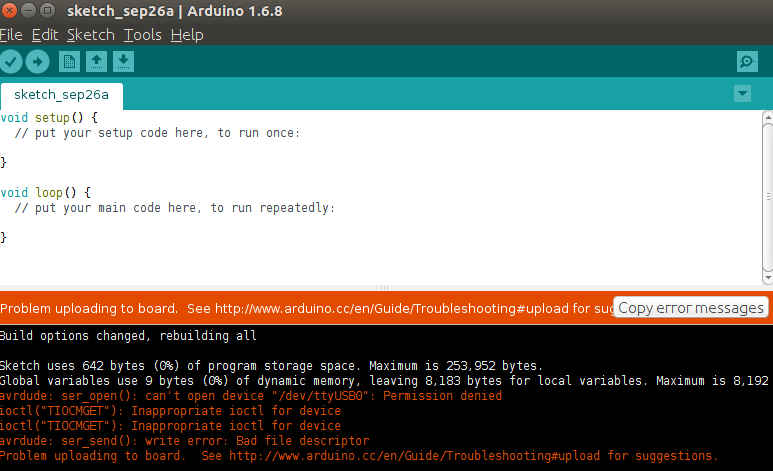Viewport: 773px width, 471px height.
Task: Open the Help menu
Action: [187, 35]
